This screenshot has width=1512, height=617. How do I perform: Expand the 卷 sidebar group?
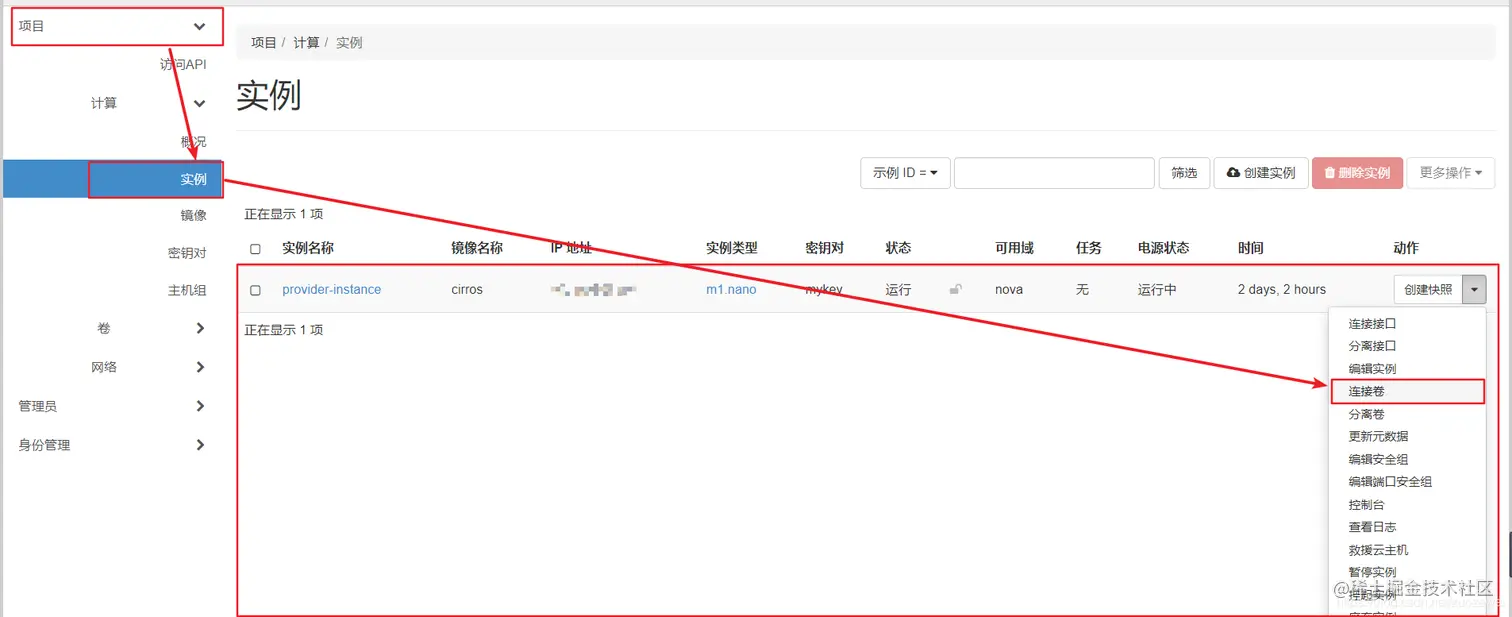point(200,328)
